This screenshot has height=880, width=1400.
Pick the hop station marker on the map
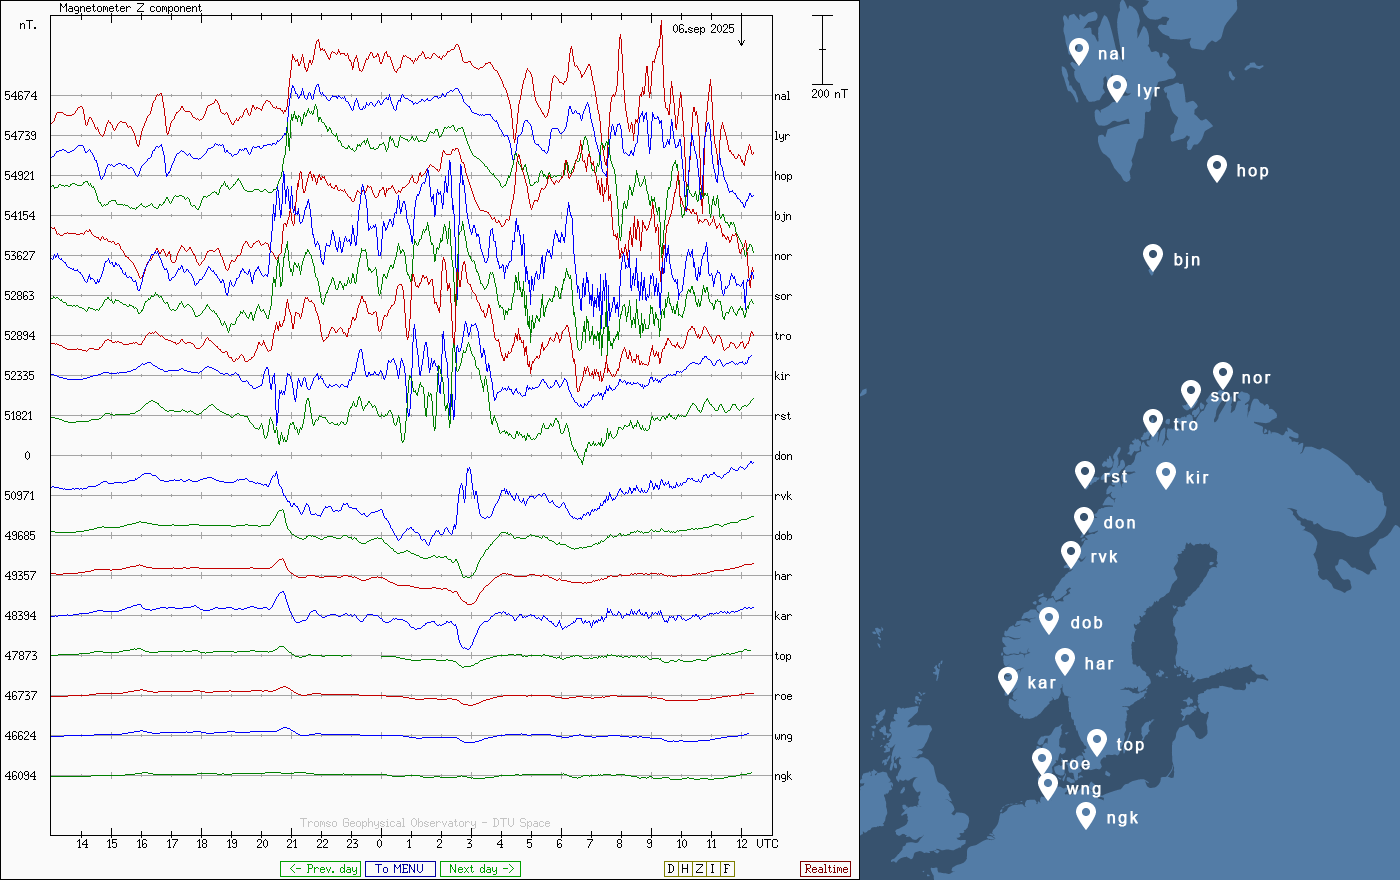1217,168
